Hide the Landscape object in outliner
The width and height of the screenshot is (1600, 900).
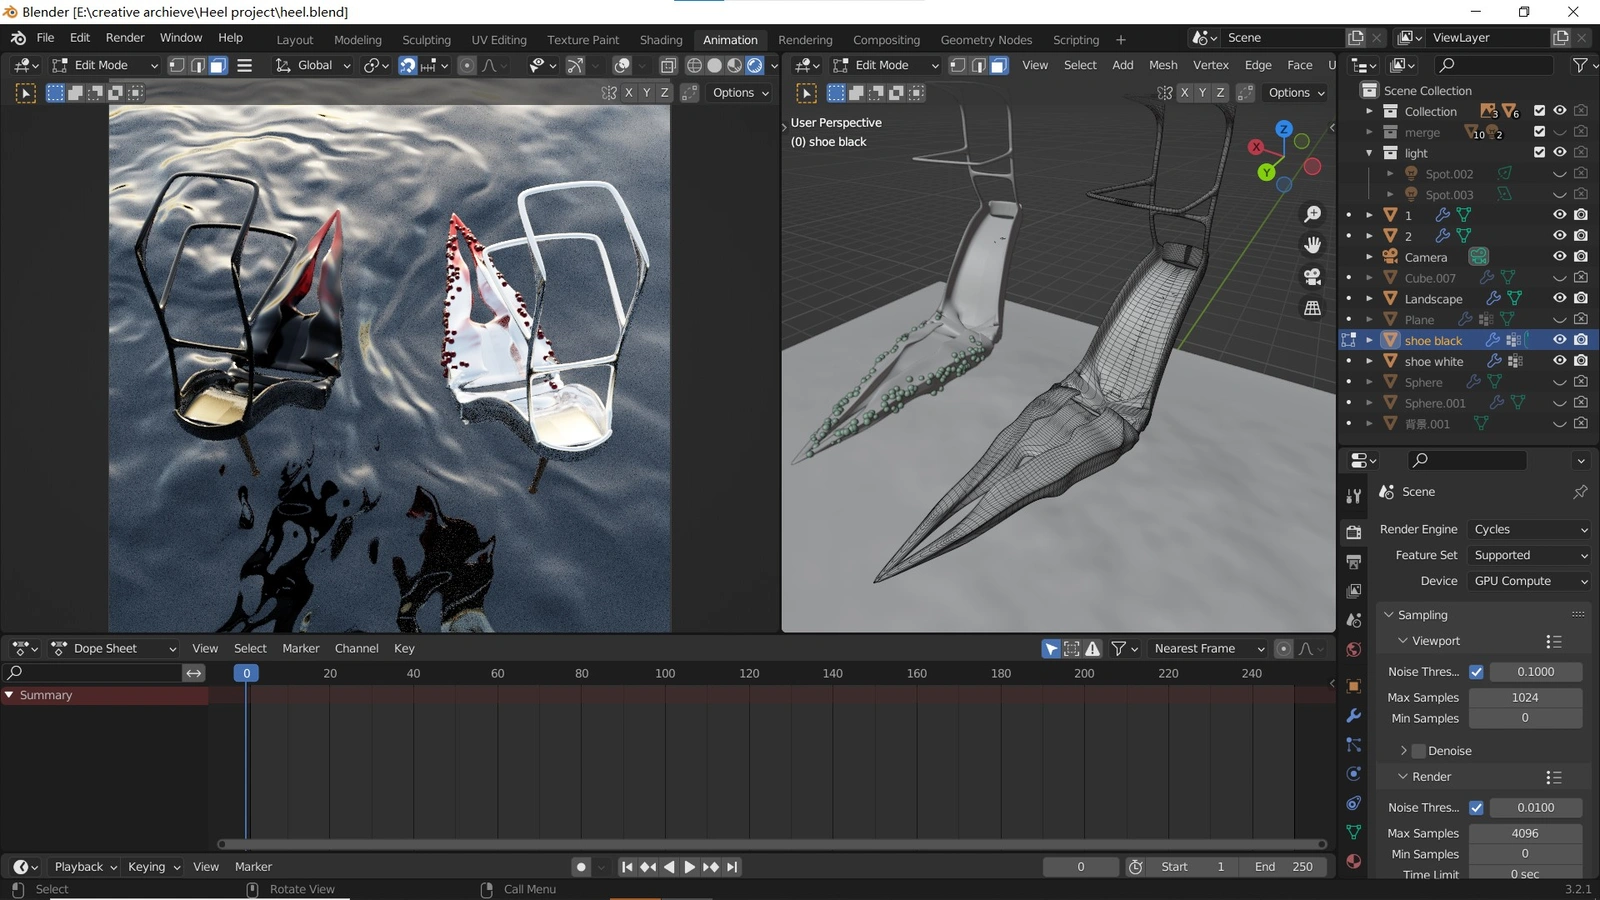click(x=1559, y=298)
